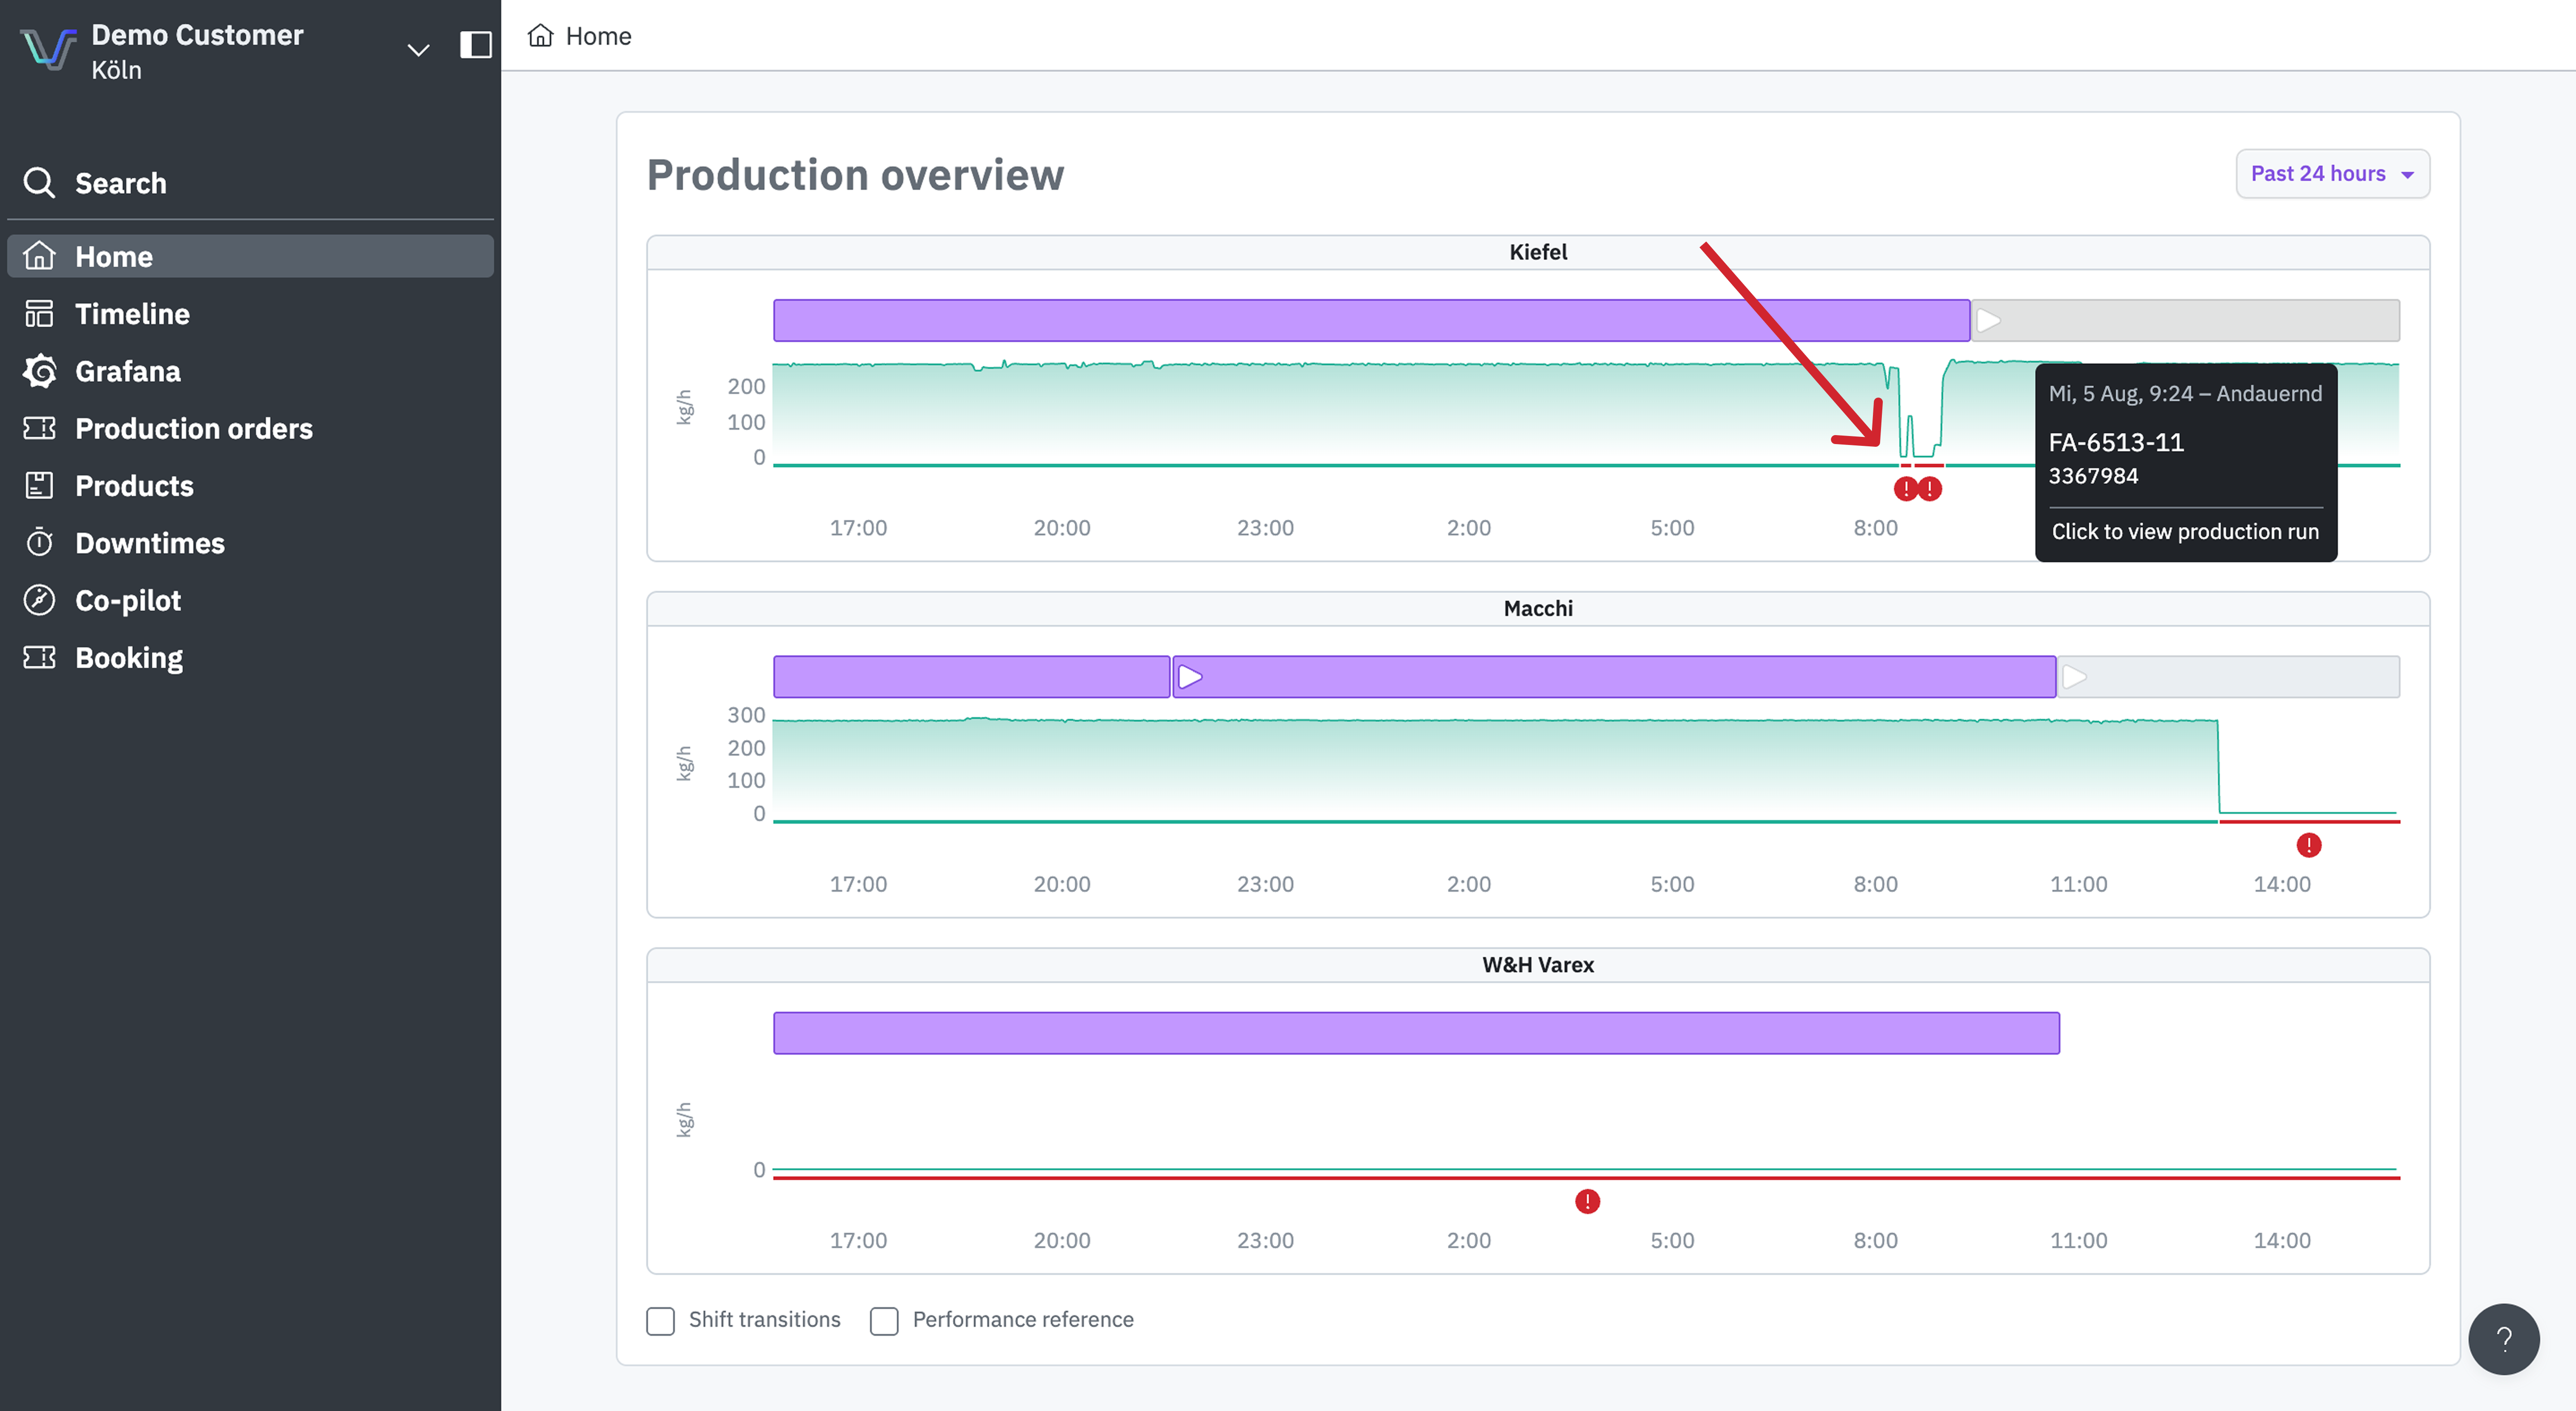This screenshot has width=2576, height=1411.
Task: Click the first Macchi purple production run bar
Action: pos(971,677)
